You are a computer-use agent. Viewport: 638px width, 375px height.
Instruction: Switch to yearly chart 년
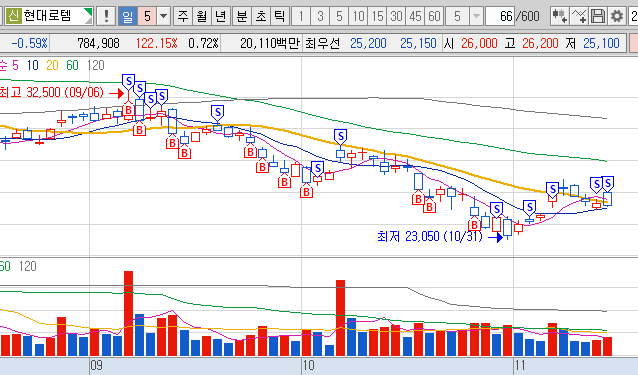click(x=221, y=16)
